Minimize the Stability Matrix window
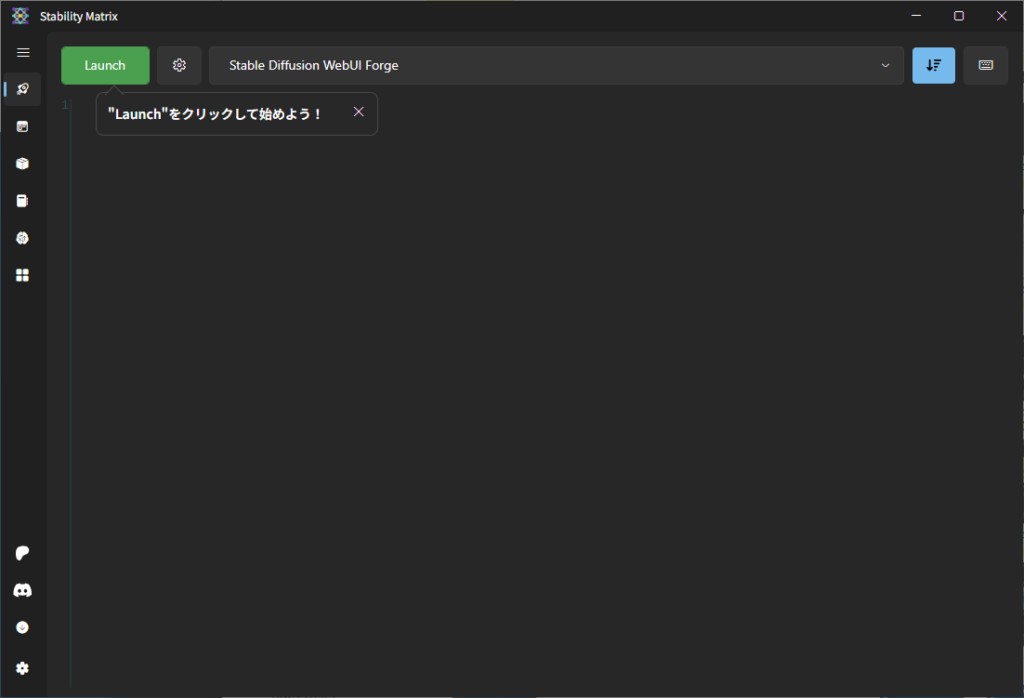The width and height of the screenshot is (1024, 698). point(916,16)
